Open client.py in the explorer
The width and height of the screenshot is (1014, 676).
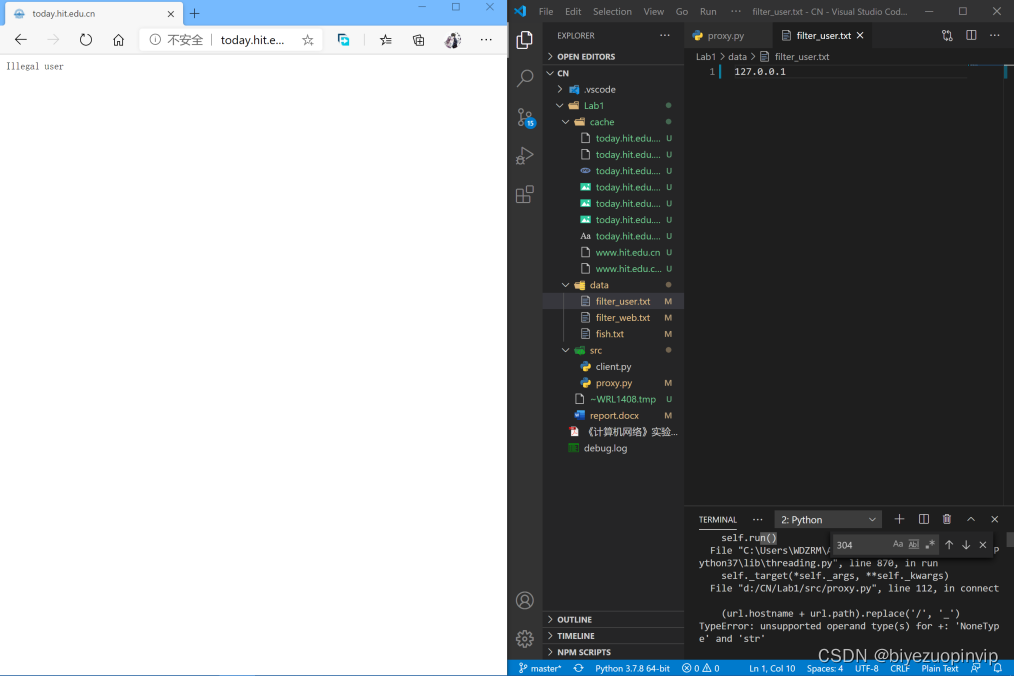point(613,366)
